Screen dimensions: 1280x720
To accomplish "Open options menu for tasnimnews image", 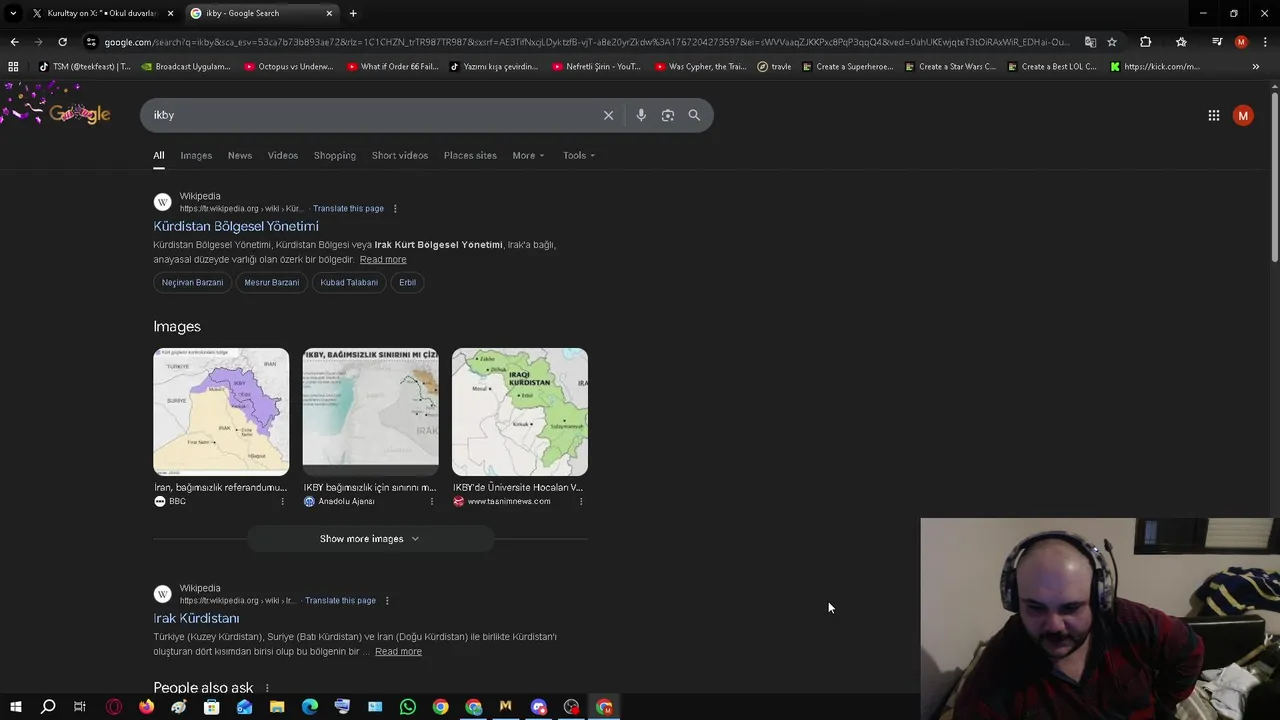I will [581, 501].
